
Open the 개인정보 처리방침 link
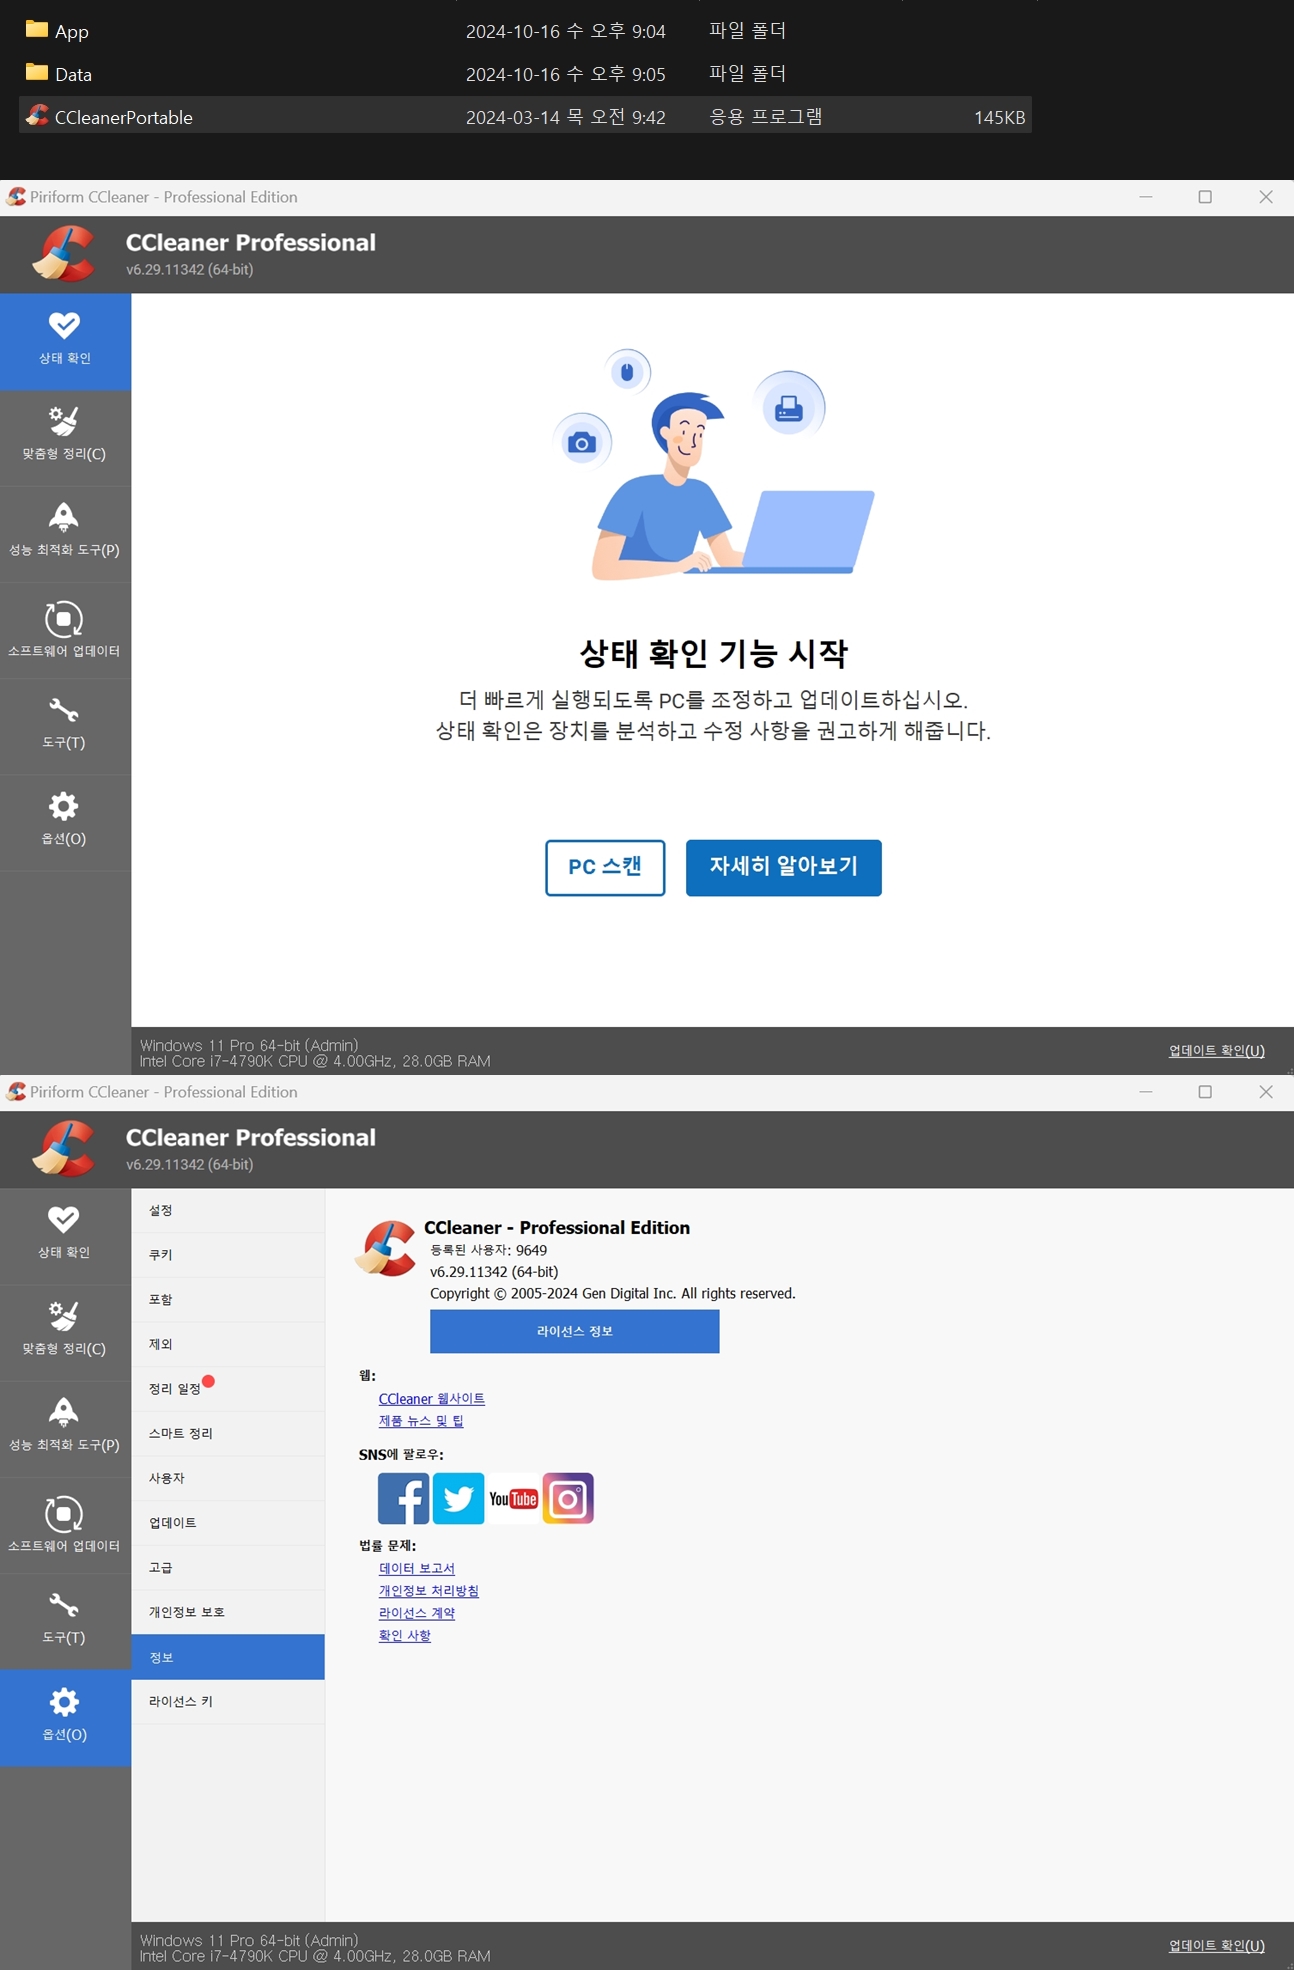coord(428,1590)
